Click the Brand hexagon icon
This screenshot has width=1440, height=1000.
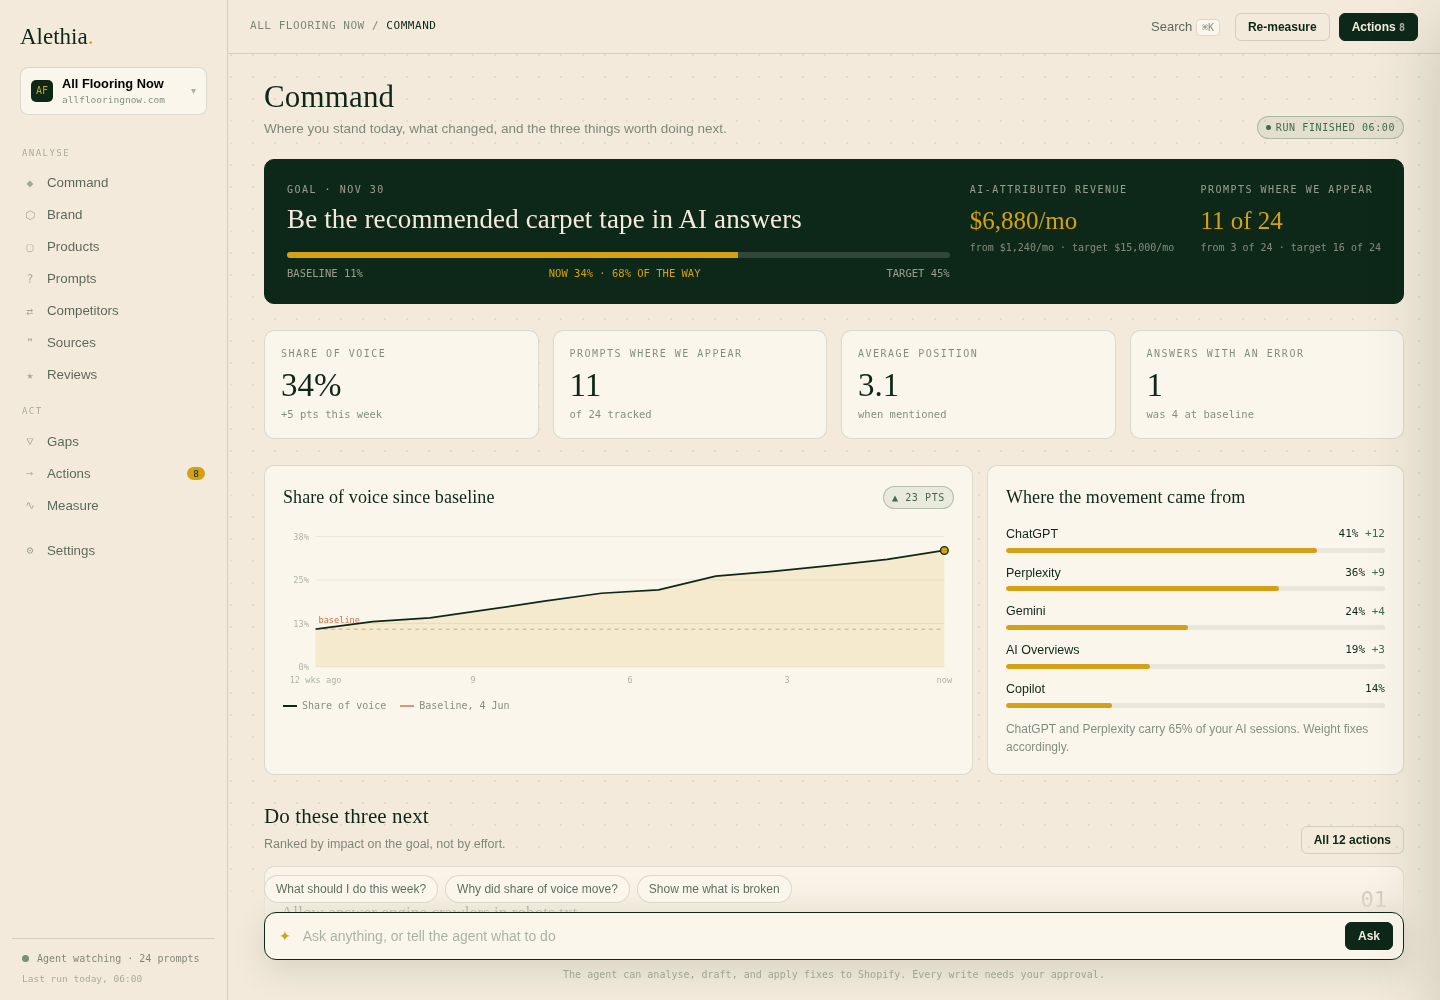[30, 215]
